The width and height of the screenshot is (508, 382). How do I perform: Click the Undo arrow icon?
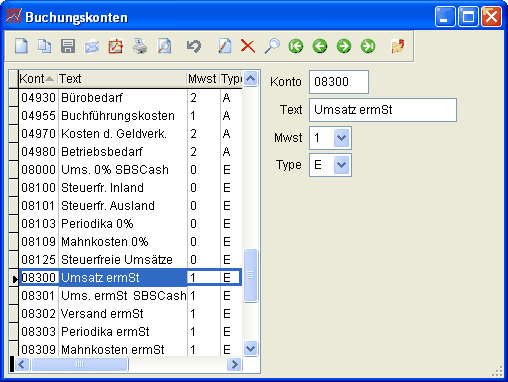tap(194, 46)
